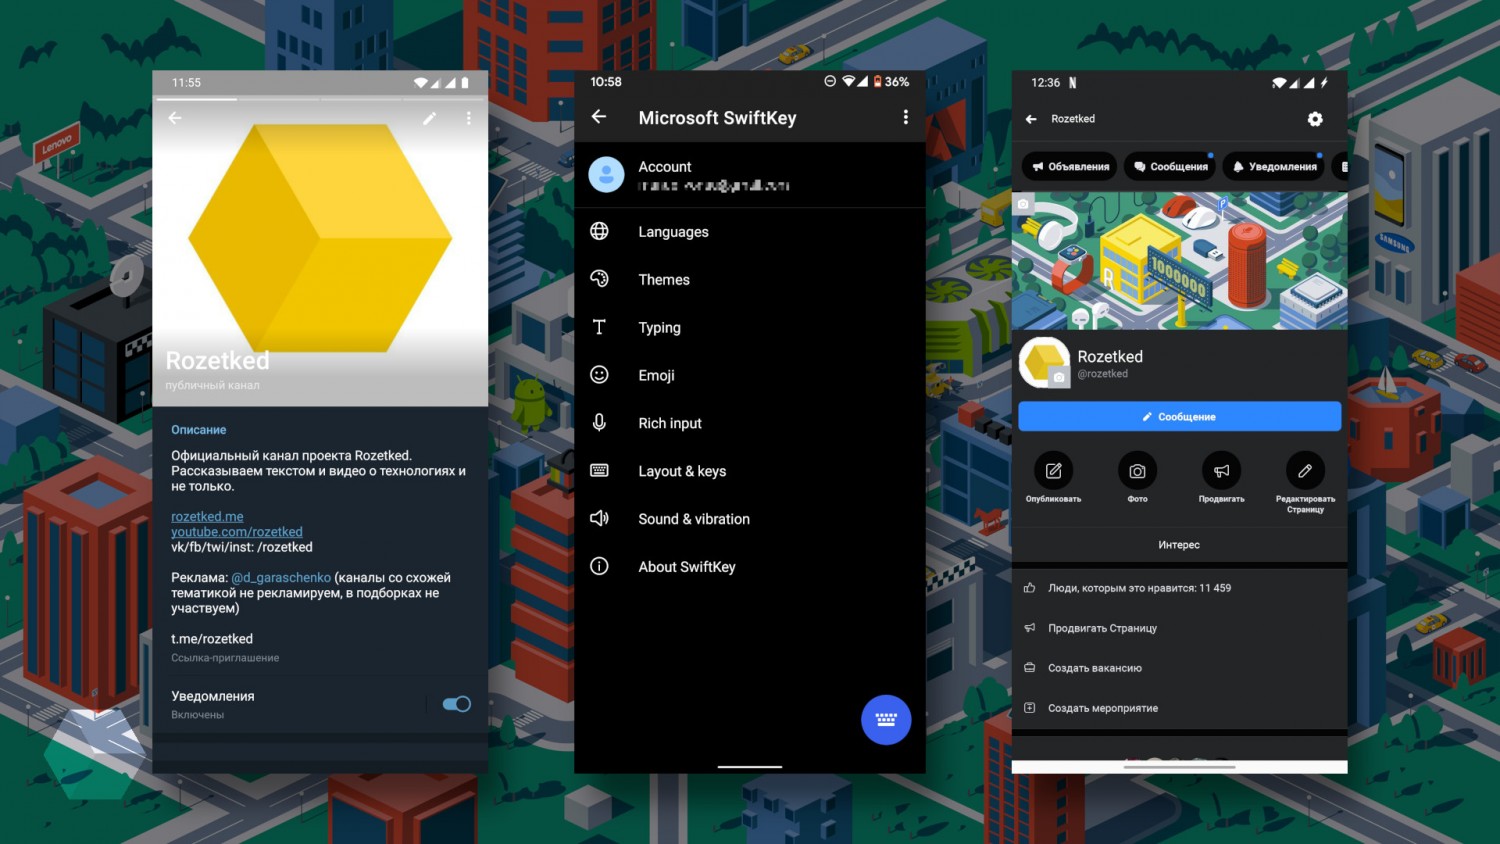Image resolution: width=1500 pixels, height=844 pixels.
Task: Tap the Редактировать Страницу pencil icon
Action: tap(1305, 471)
